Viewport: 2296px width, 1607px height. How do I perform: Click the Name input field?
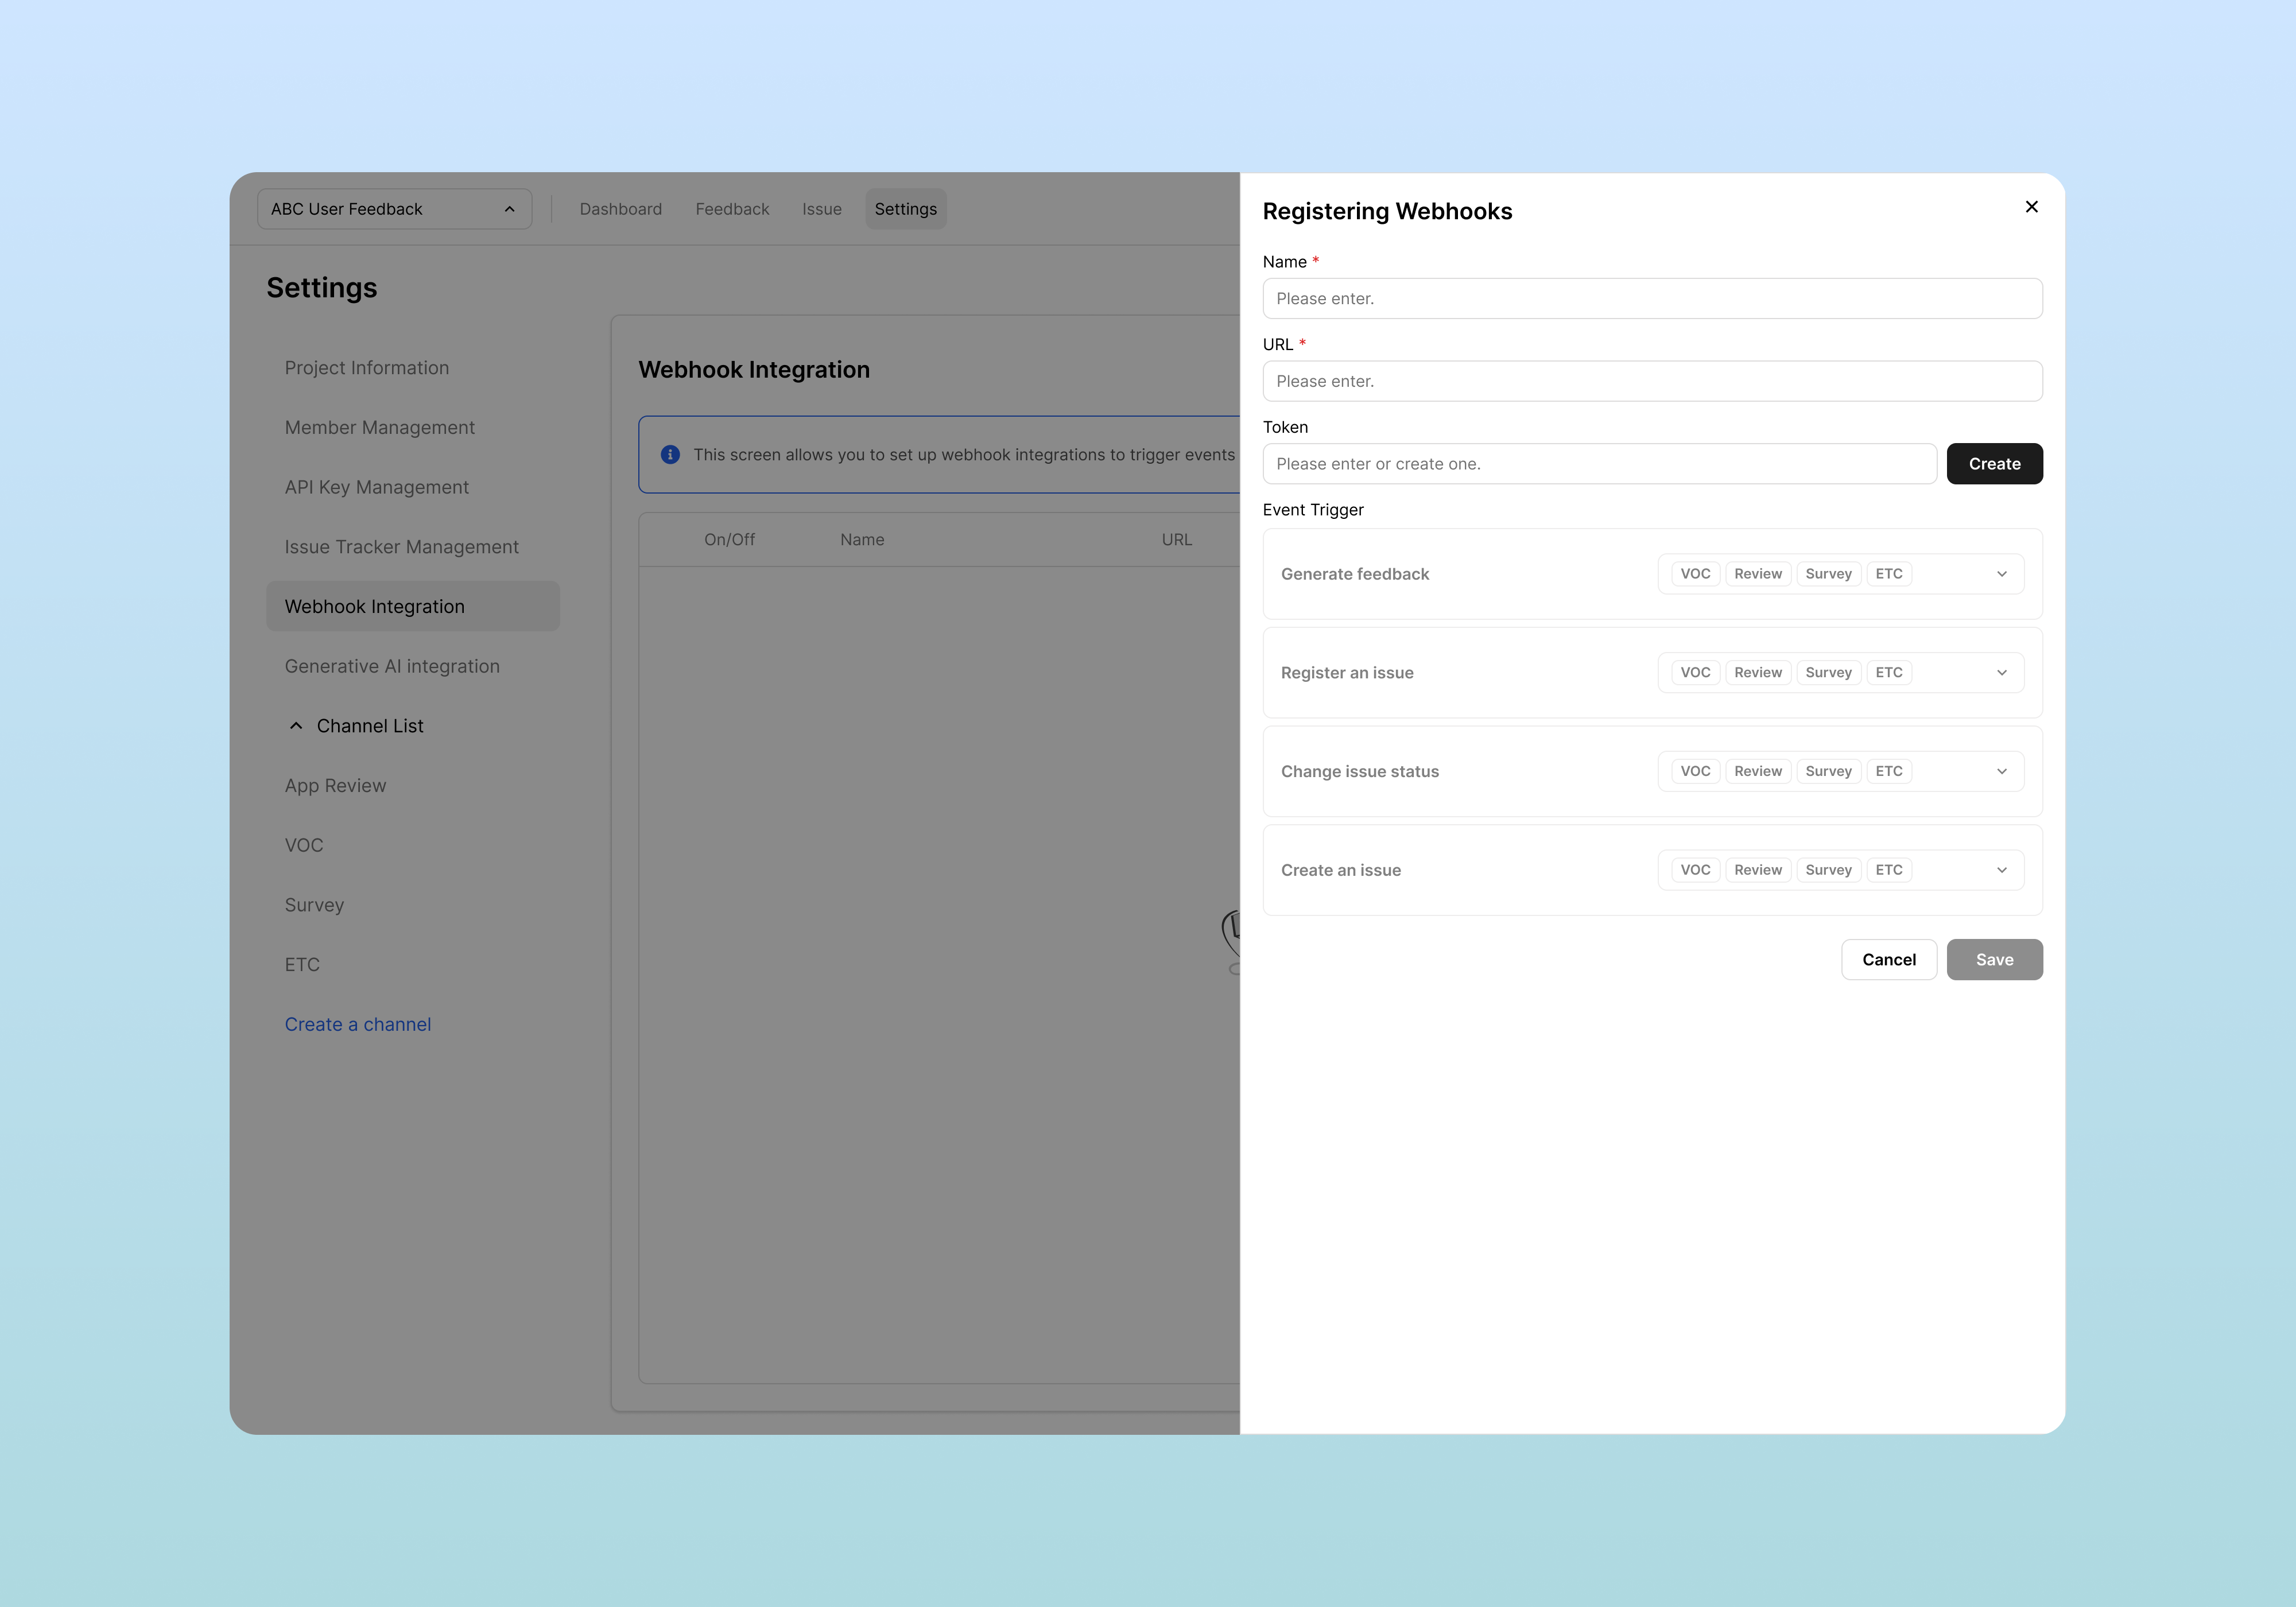click(1651, 298)
